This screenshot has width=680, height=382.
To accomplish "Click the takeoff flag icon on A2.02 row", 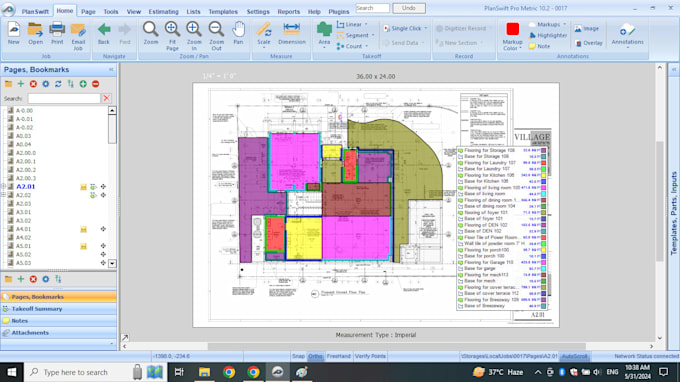I will 93,195.
